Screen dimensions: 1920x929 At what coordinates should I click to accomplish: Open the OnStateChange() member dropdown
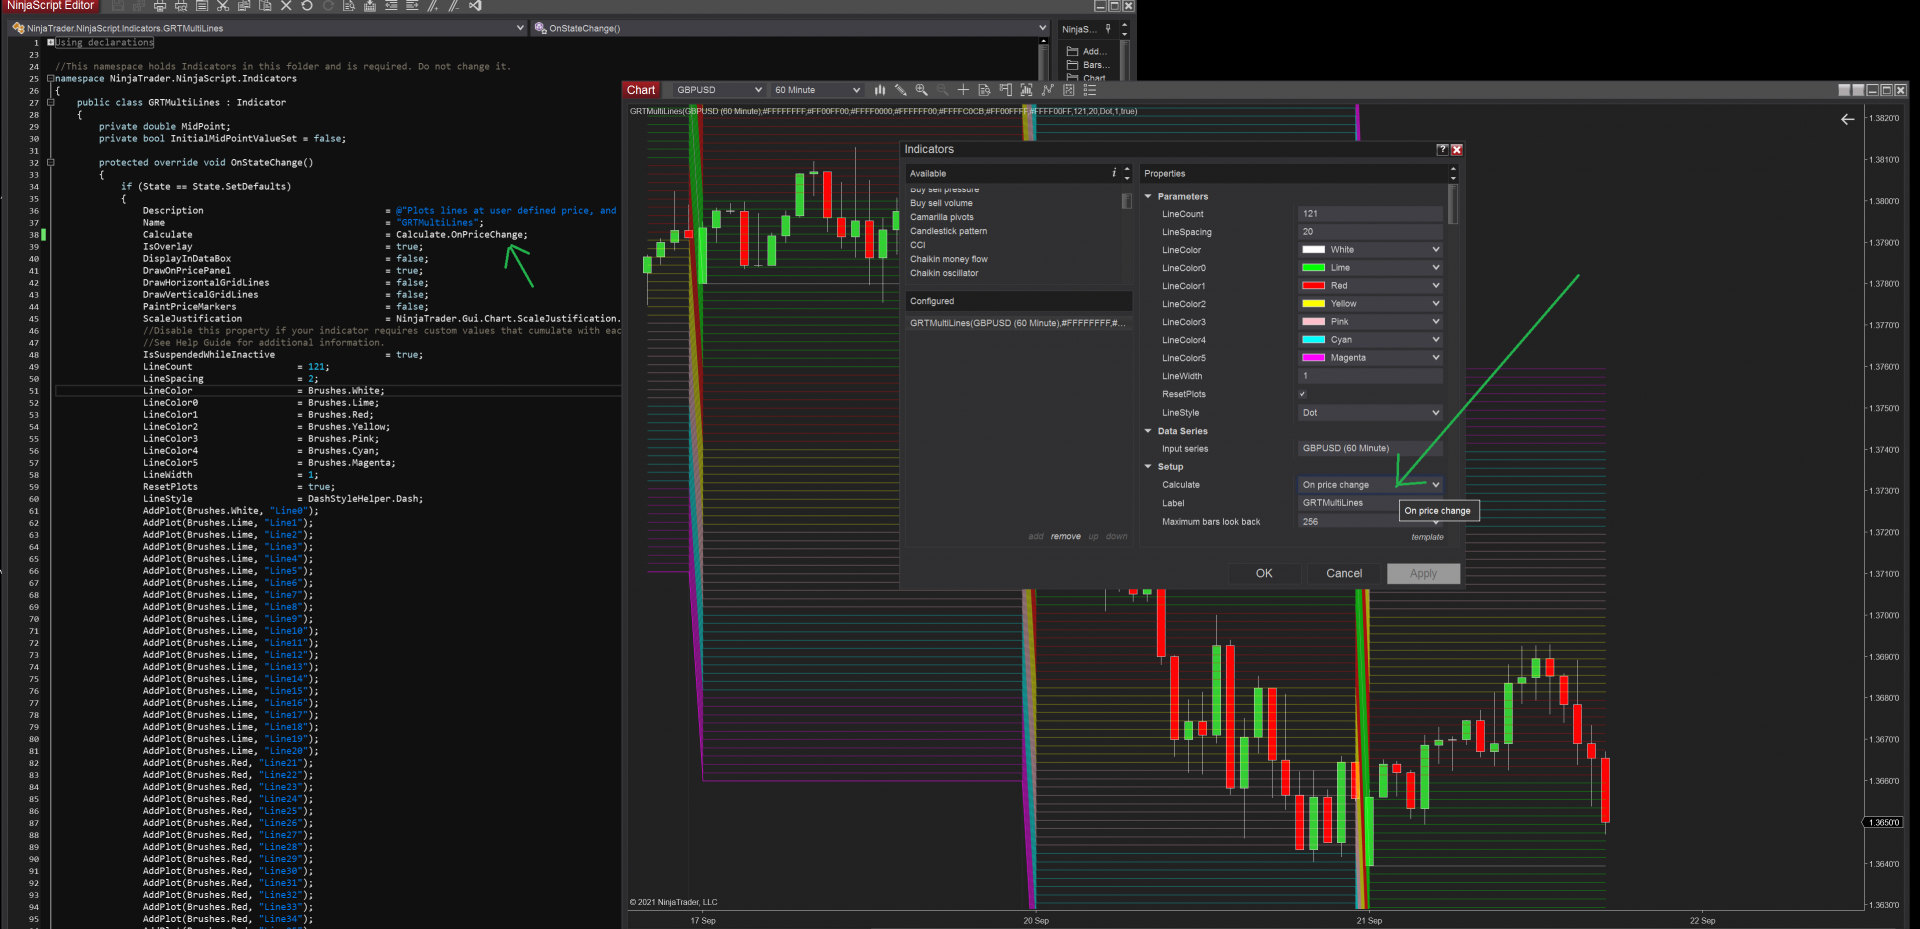click(x=791, y=28)
